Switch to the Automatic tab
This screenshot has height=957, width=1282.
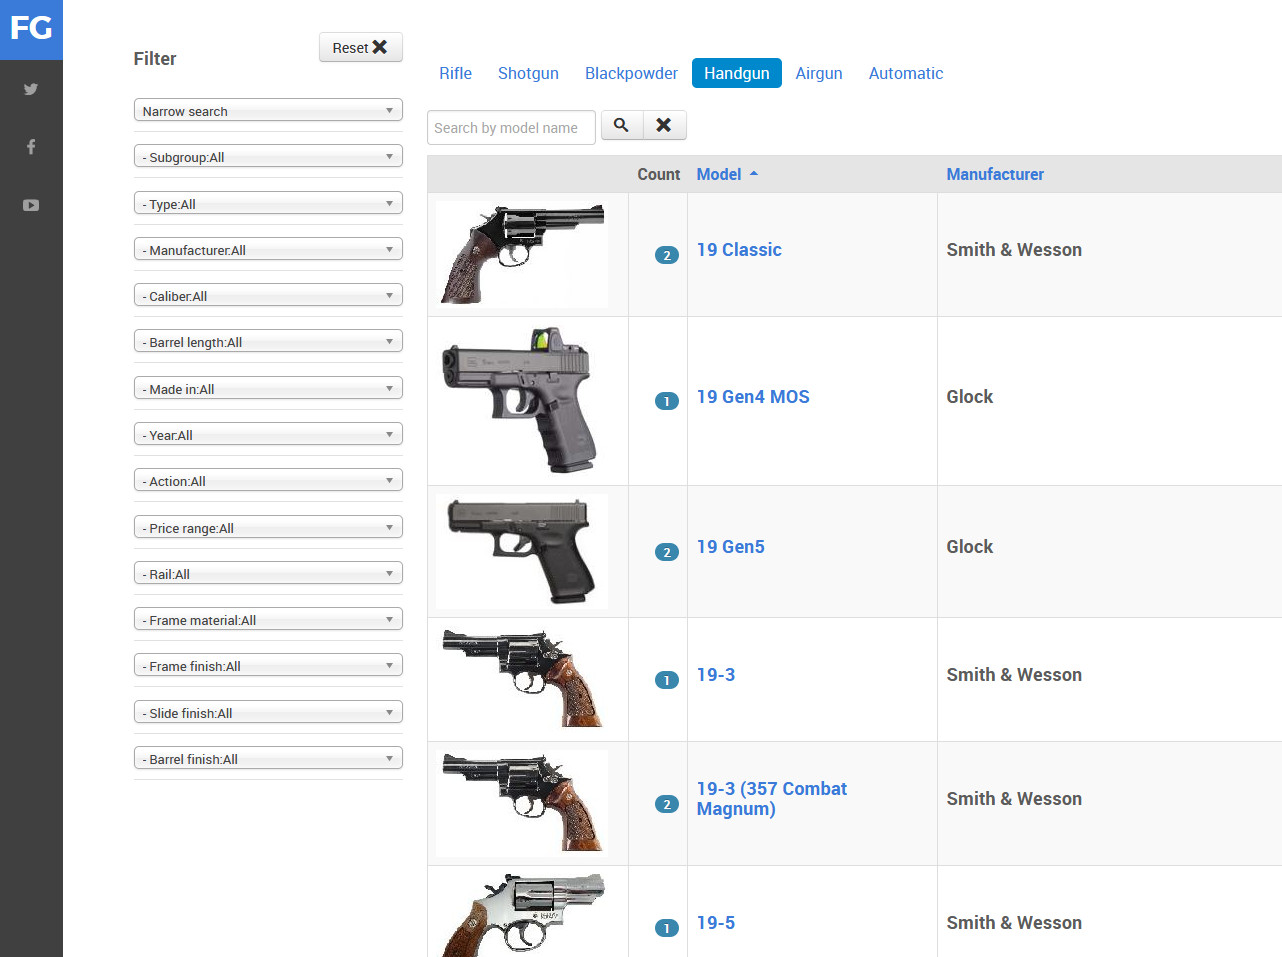click(906, 73)
